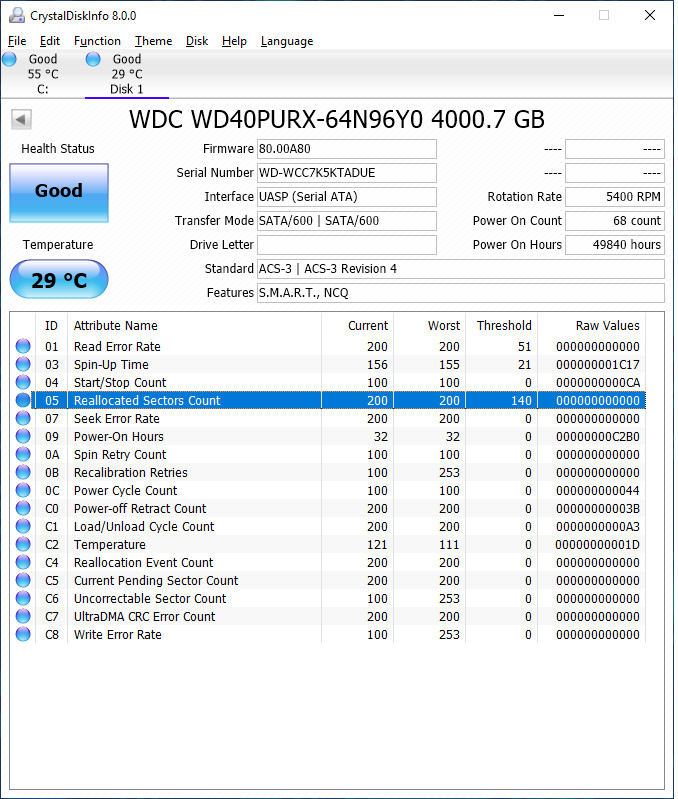Click the Power On Count value field
The image size is (678, 799).
(x=615, y=221)
